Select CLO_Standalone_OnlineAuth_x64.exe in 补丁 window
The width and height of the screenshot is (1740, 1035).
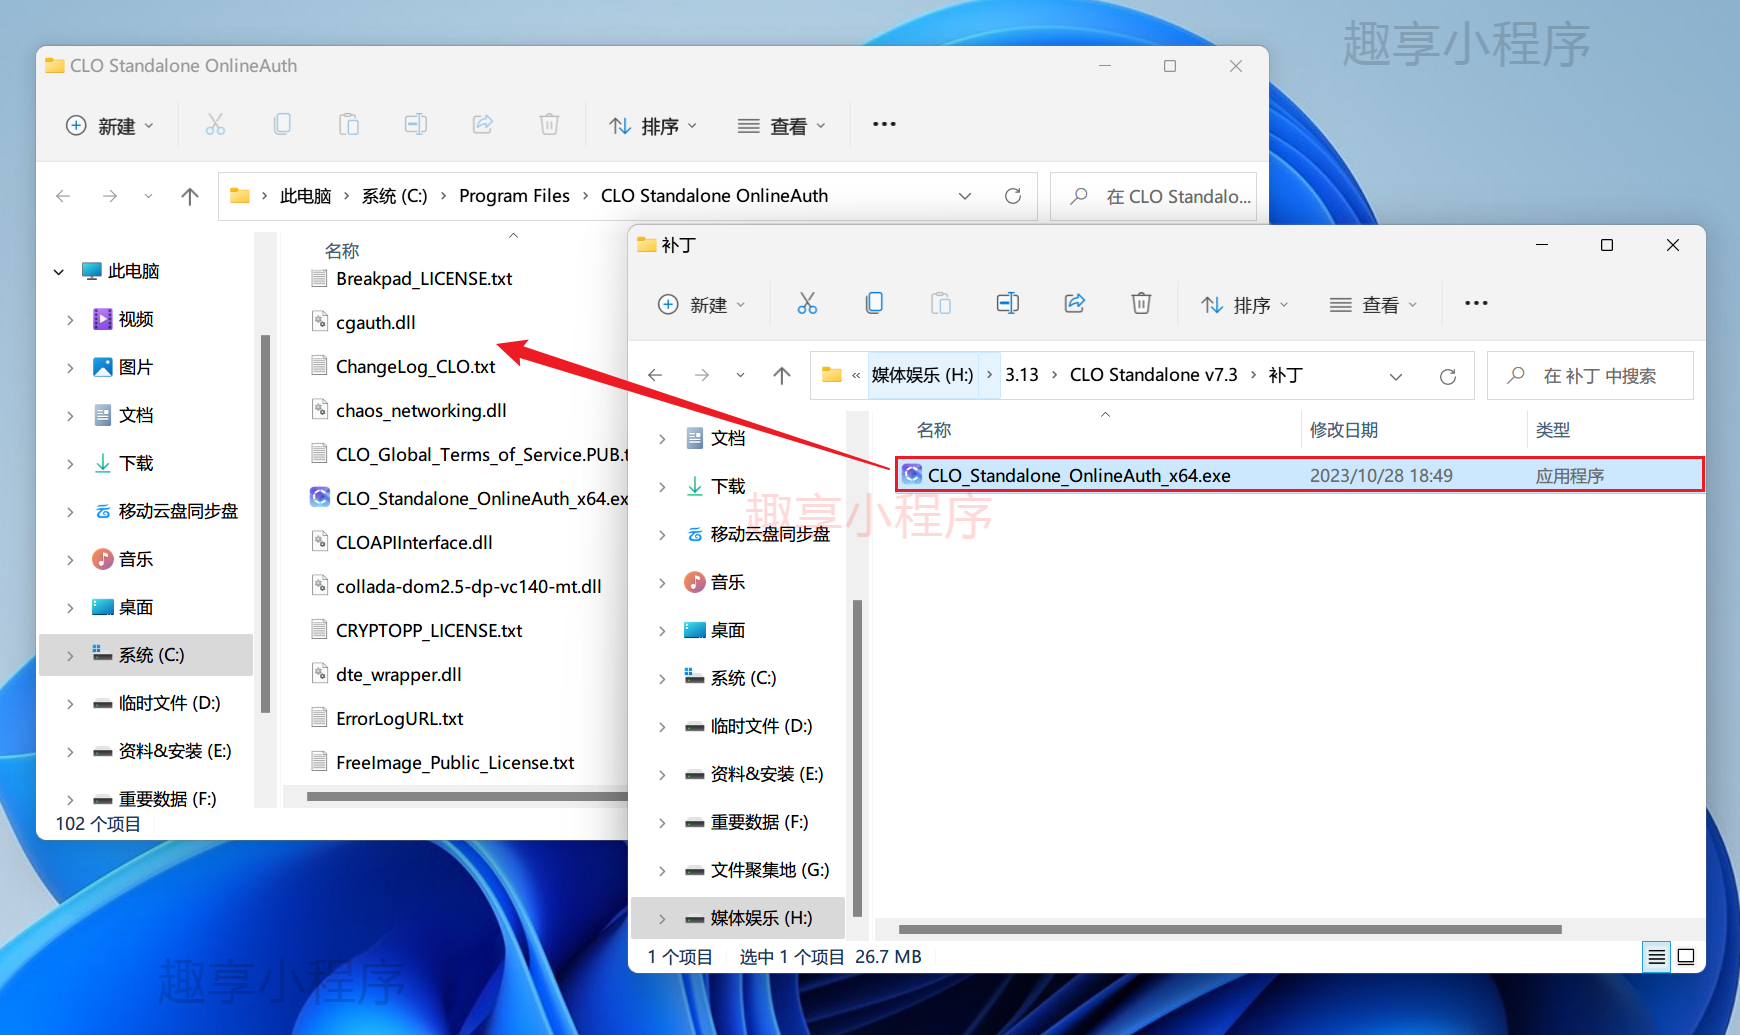[x=1299, y=475]
